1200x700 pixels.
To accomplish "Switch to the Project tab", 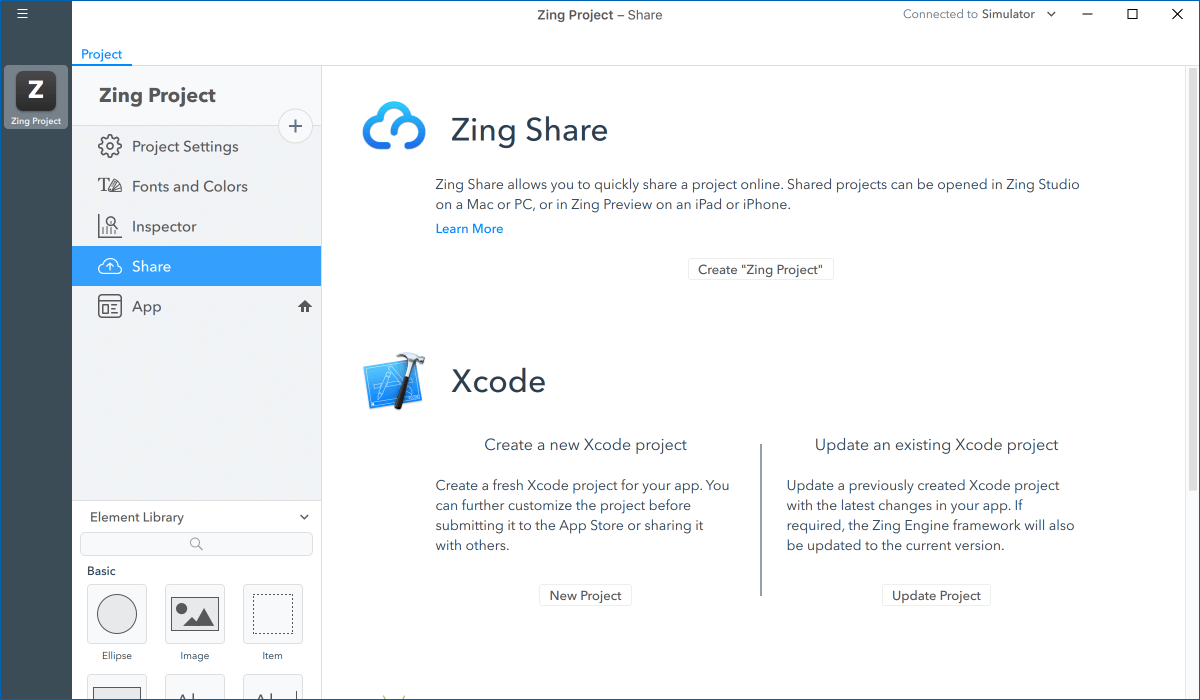I will click(x=102, y=55).
